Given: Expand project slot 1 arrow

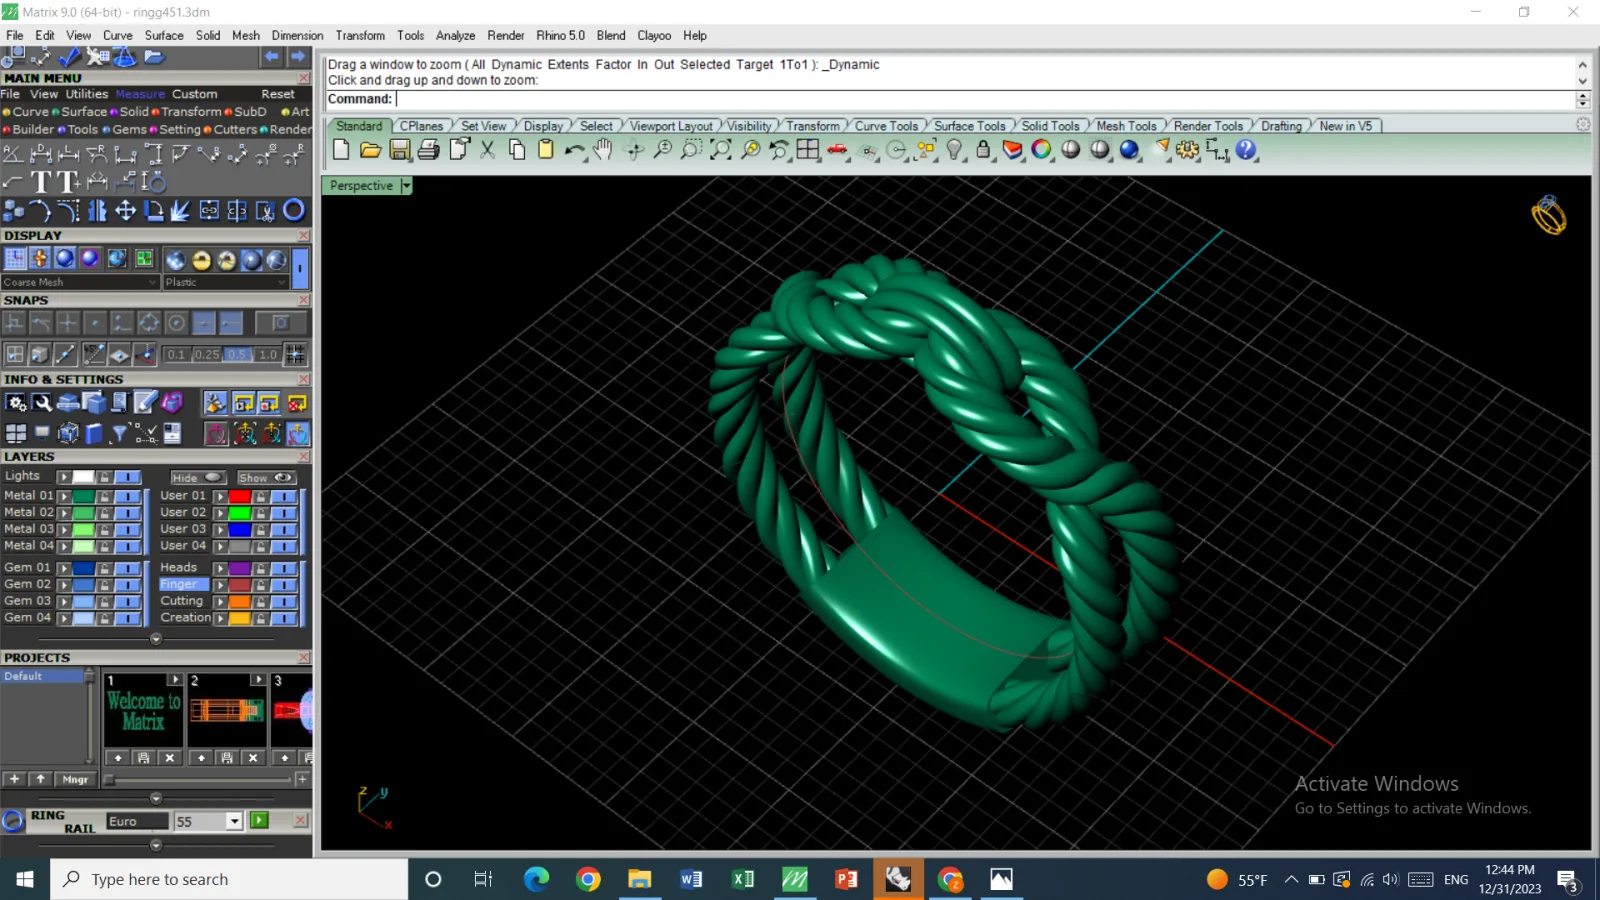Looking at the screenshot, I should click(x=175, y=680).
